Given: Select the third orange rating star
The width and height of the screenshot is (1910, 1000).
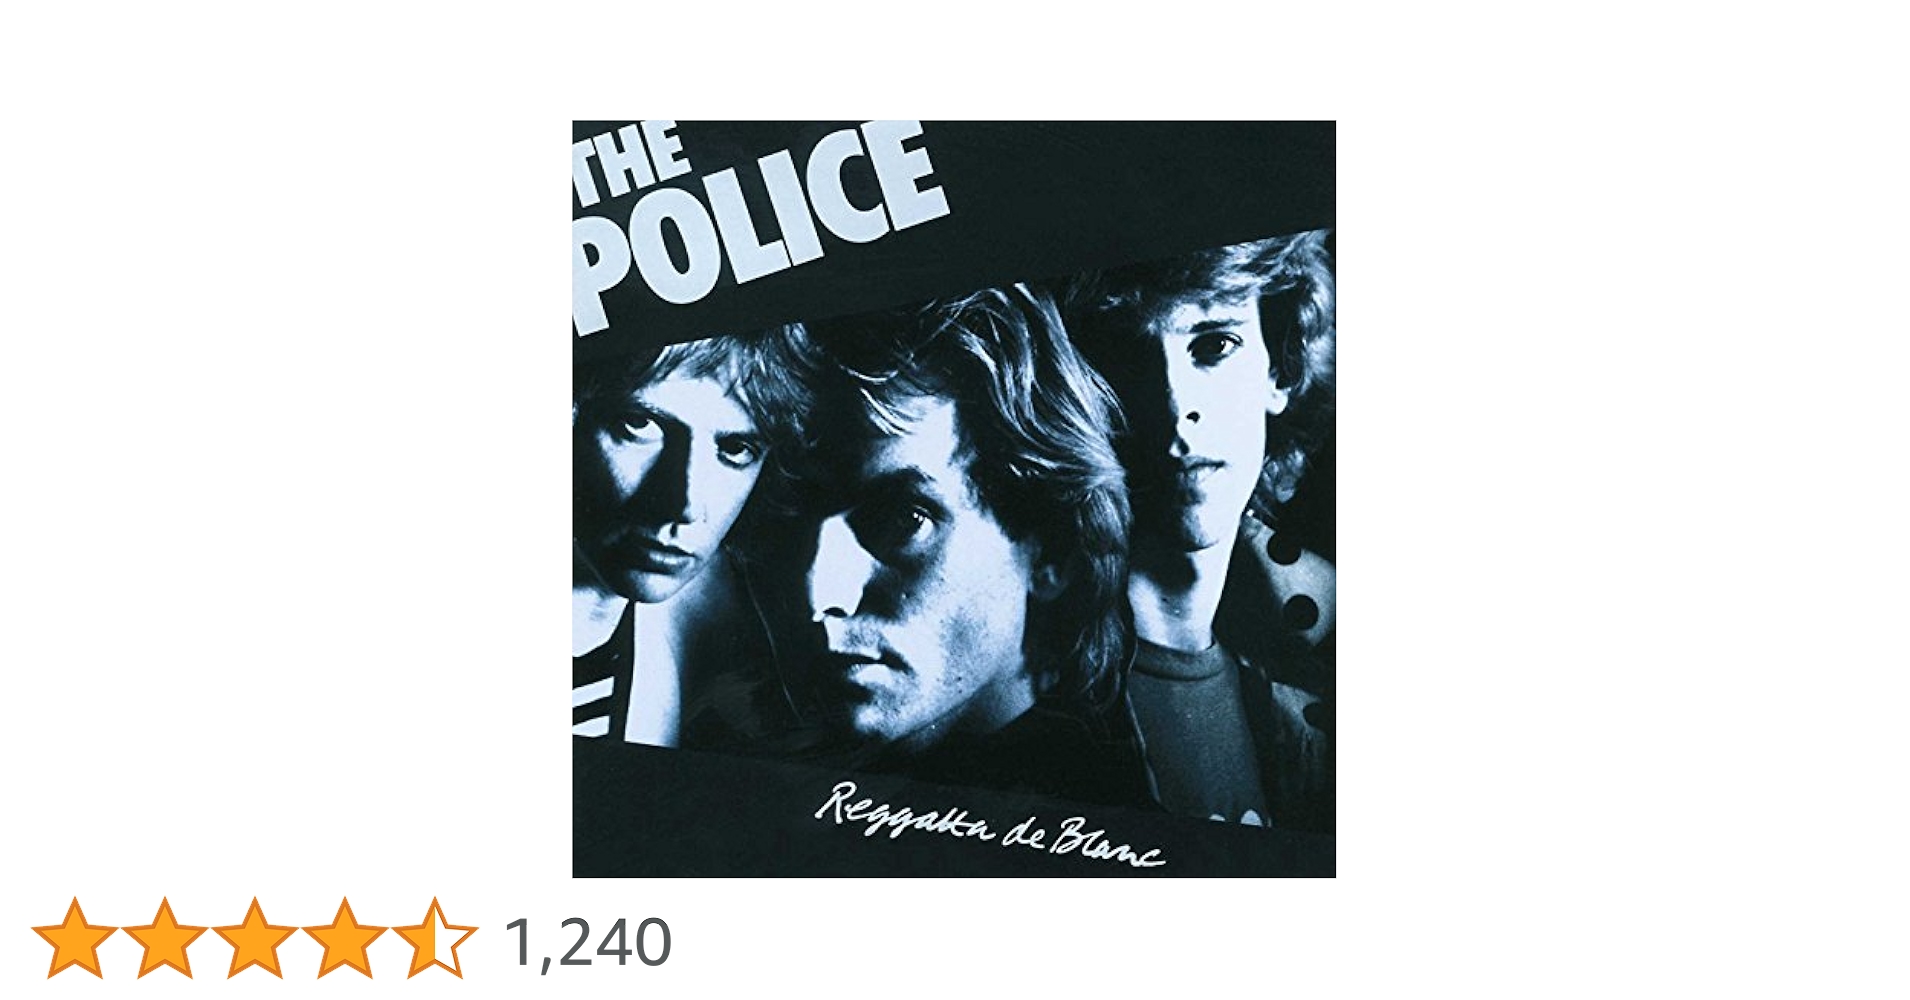Looking at the screenshot, I should [x=254, y=937].
